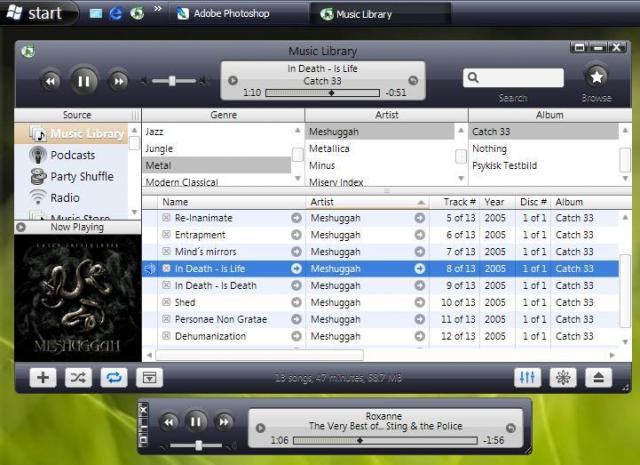Click the add playlist plus button

pos(43,377)
